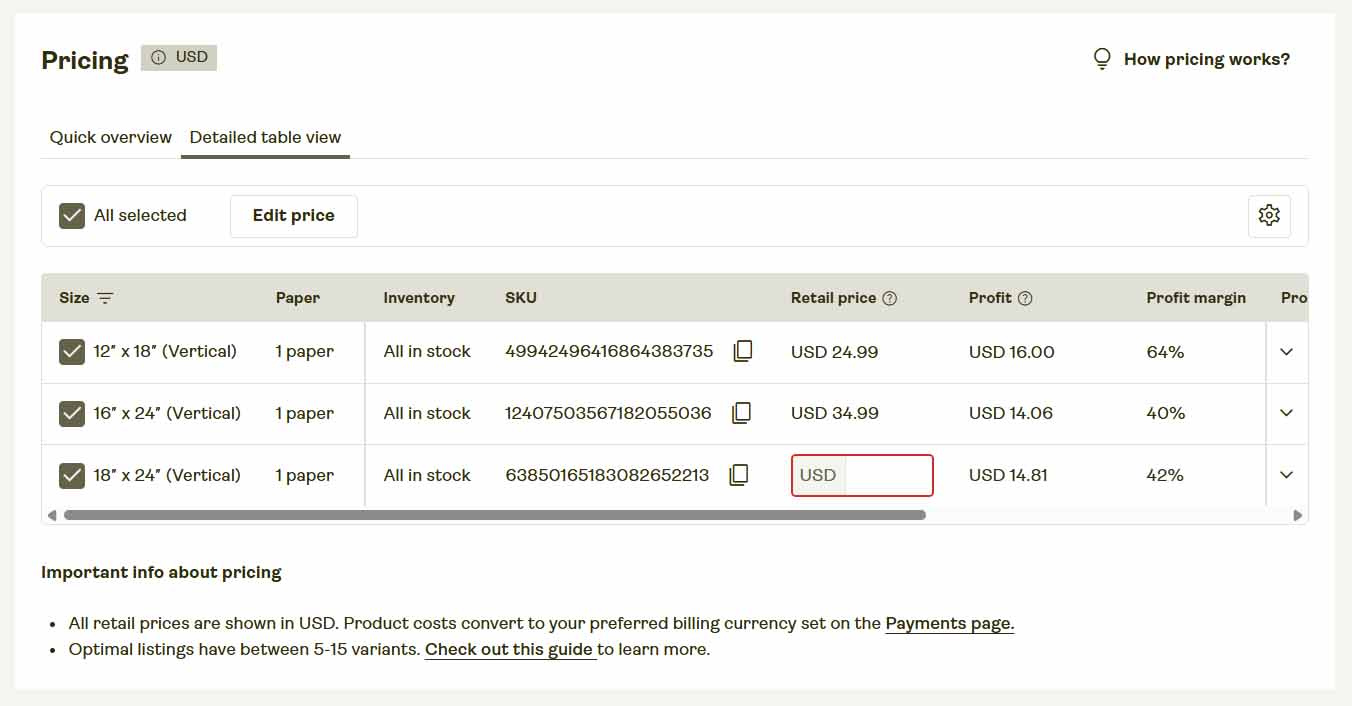Open the Profit help tooltip
Viewport: 1352px width, 706px height.
(x=1025, y=297)
